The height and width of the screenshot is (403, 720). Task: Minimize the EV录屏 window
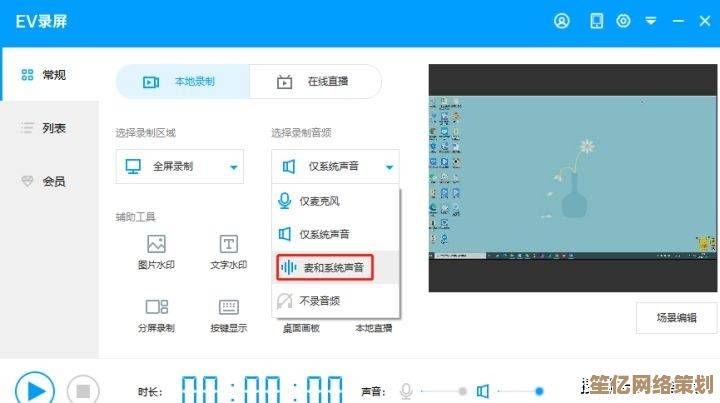(x=678, y=21)
